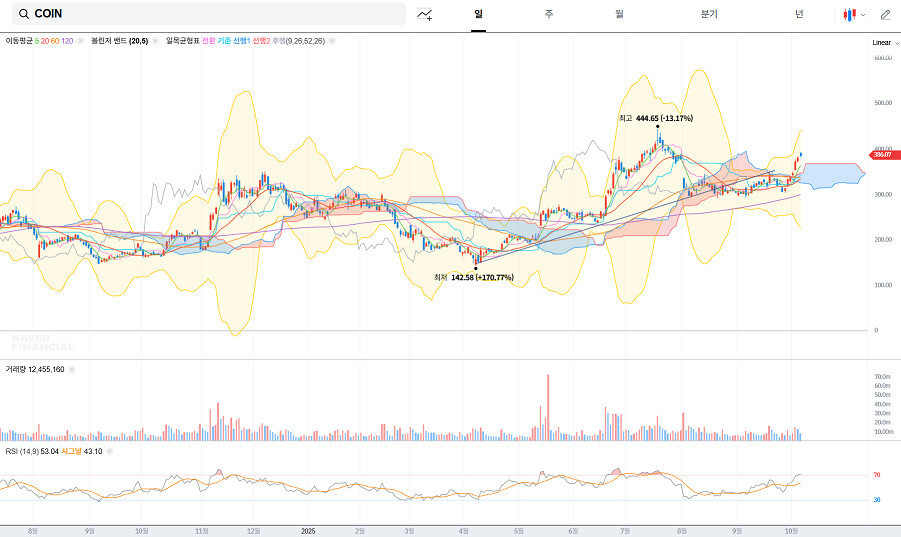
Task: Click the red current price tag
Action: [x=885, y=155]
